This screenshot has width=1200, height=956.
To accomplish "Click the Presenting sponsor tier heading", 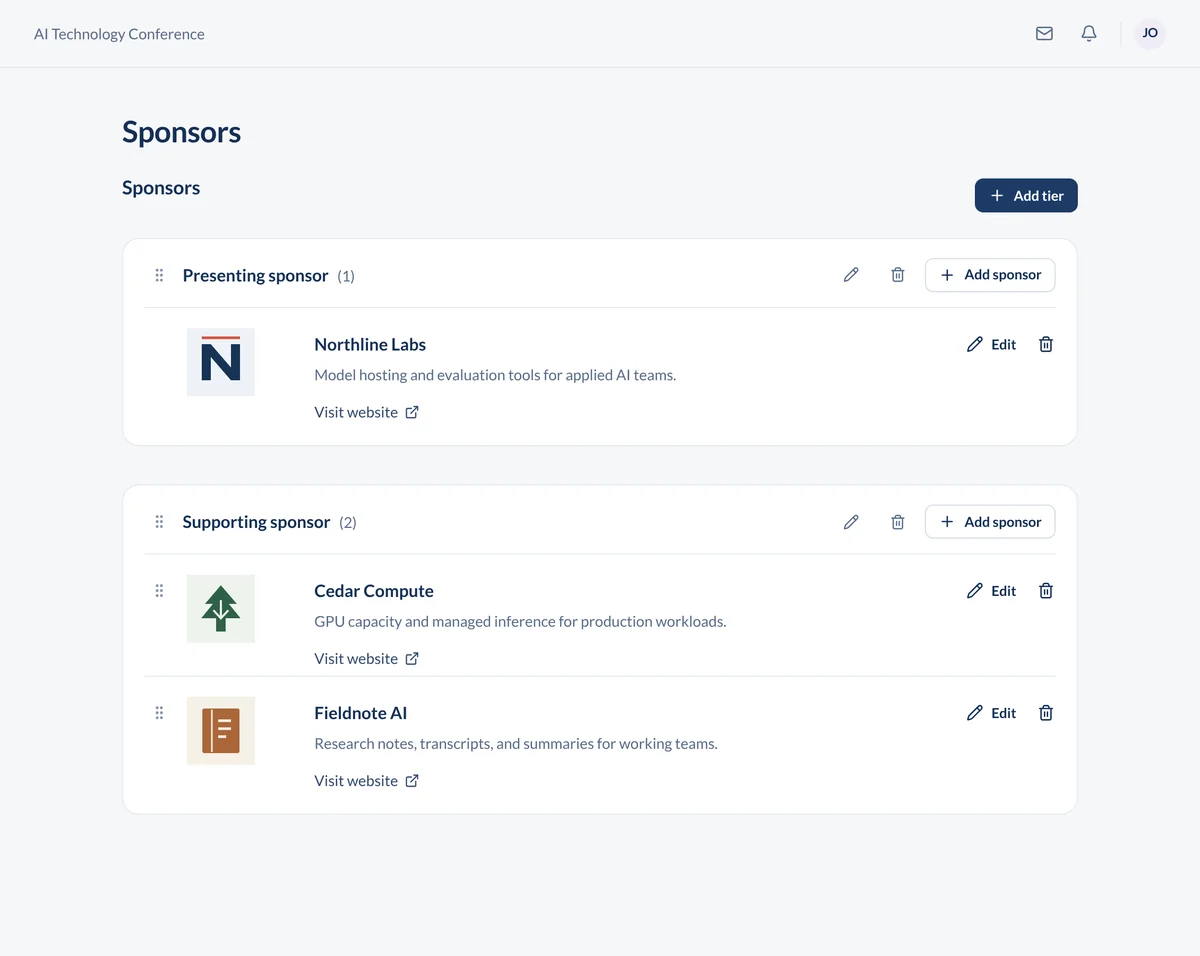I will [x=255, y=275].
